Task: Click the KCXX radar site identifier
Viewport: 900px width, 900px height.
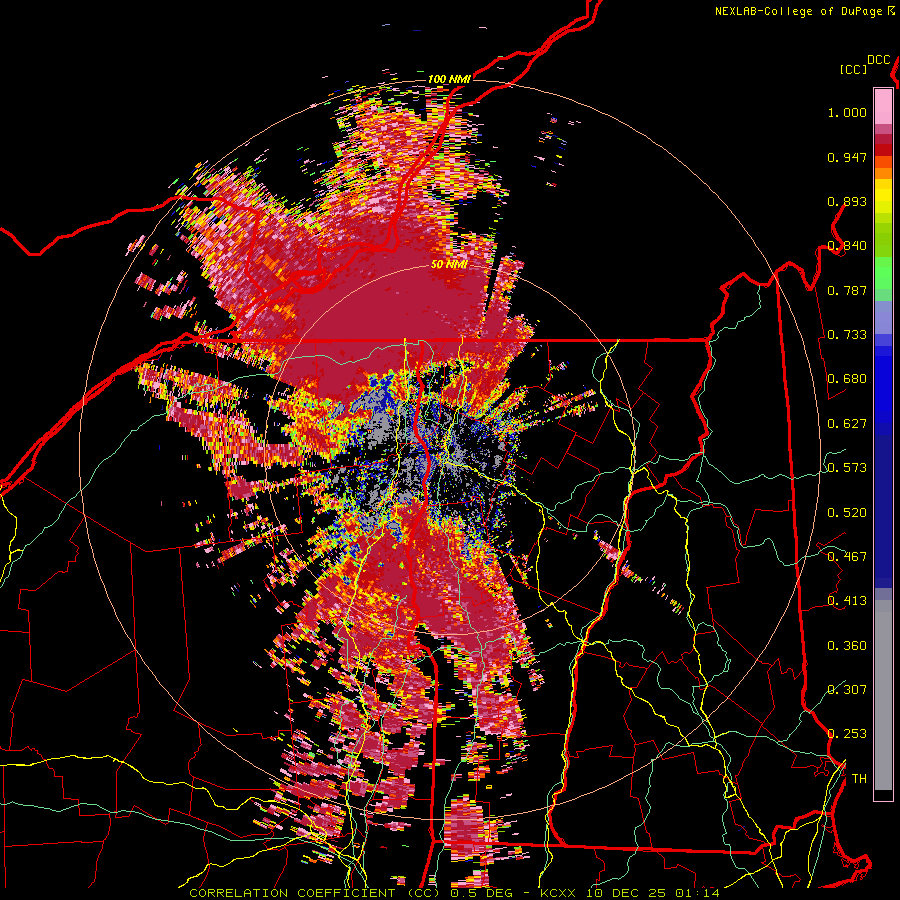Action: point(557,893)
